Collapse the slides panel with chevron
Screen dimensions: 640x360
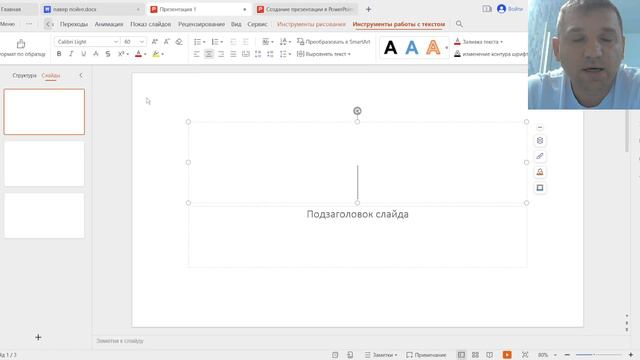(x=81, y=75)
